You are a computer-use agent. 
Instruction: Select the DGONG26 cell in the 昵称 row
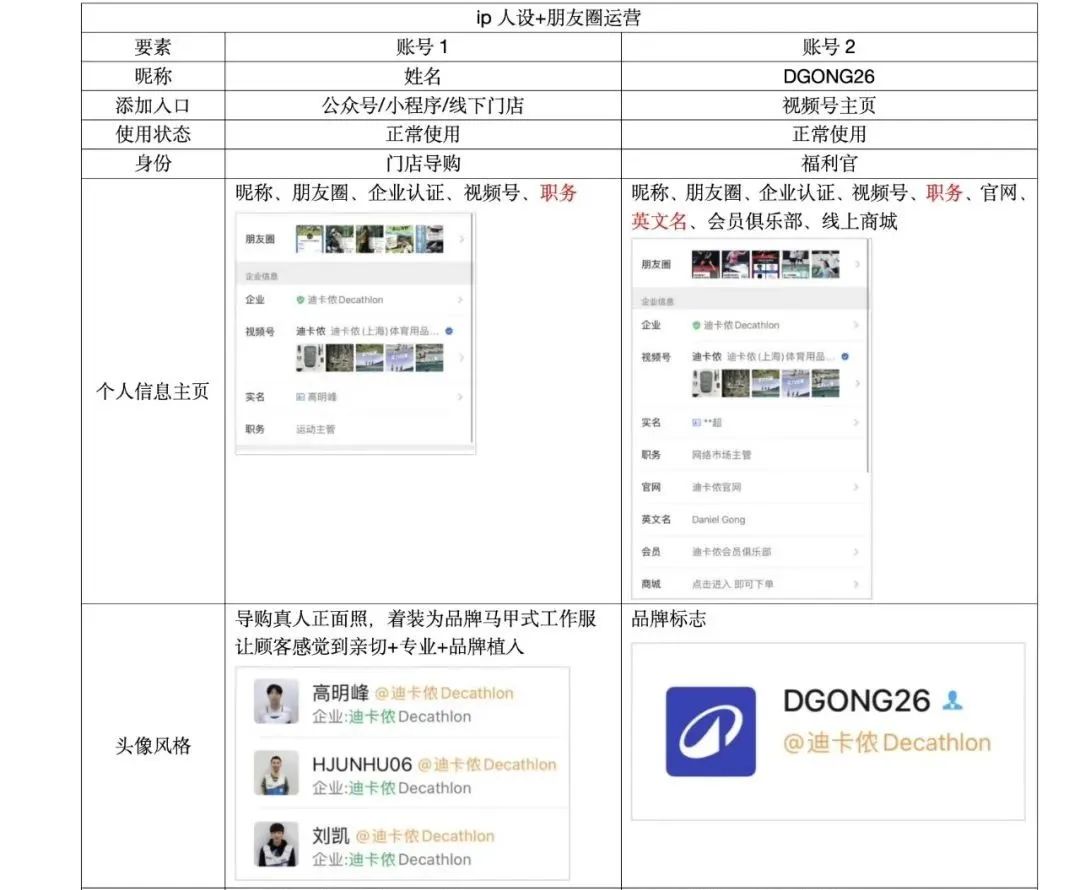click(x=829, y=76)
